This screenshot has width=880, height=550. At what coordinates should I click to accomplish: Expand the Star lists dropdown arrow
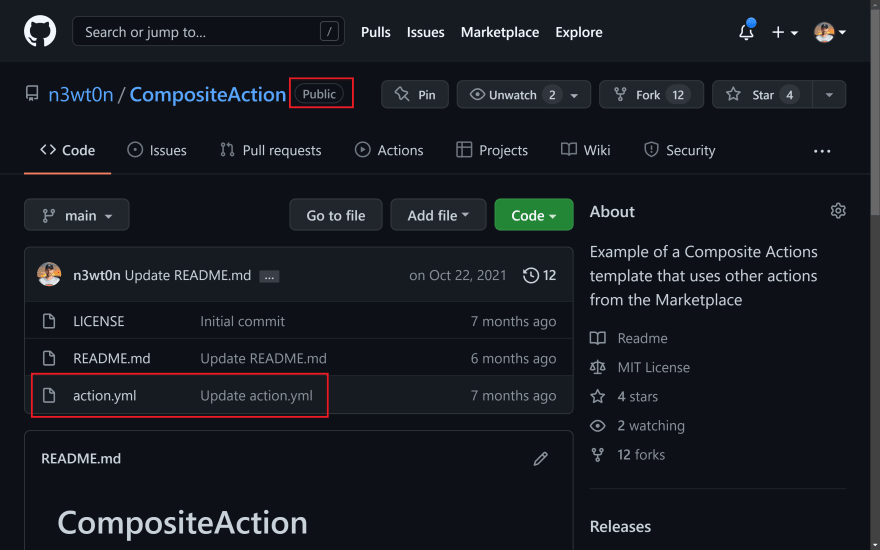[x=829, y=94]
